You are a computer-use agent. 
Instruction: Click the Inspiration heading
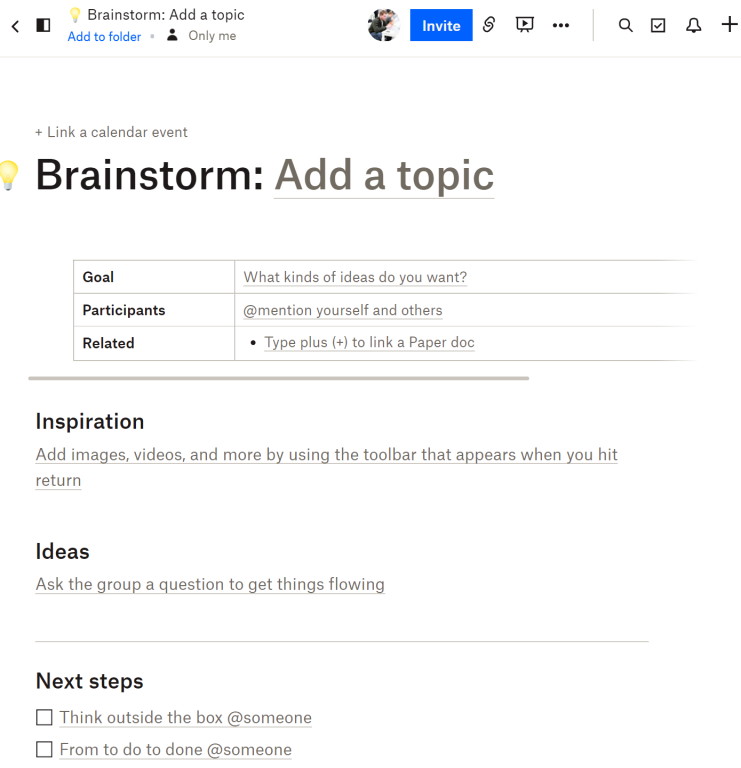coord(90,422)
